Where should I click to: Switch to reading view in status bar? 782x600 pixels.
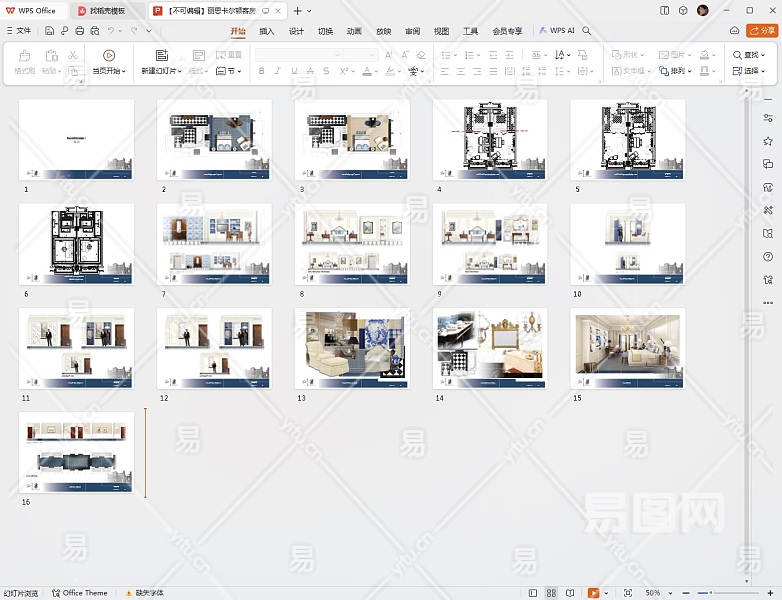pyautogui.click(x=569, y=593)
